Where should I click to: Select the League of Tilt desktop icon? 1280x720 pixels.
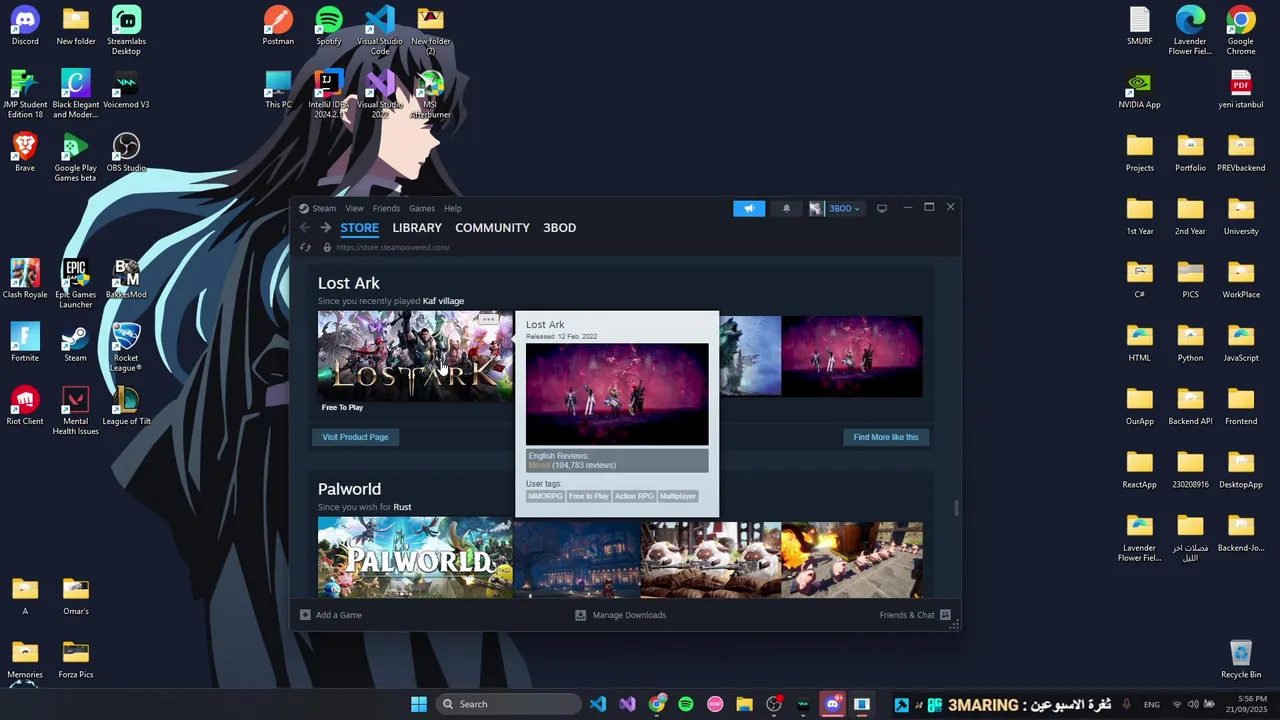click(x=126, y=406)
